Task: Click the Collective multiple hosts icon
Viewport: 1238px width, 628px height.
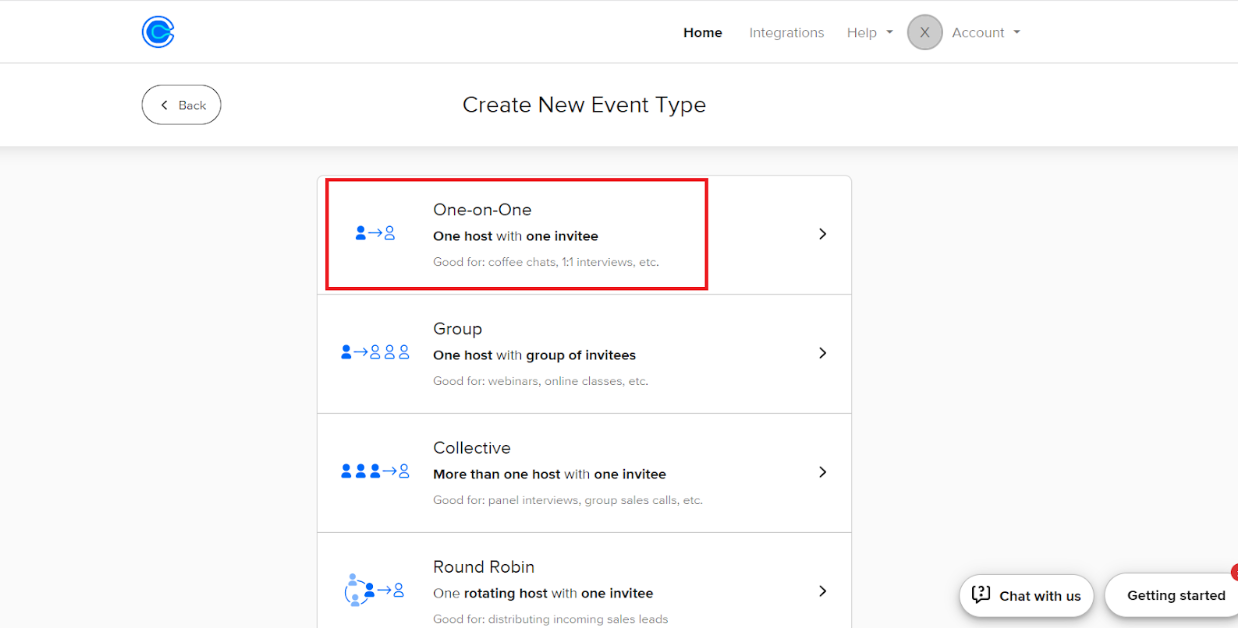Action: click(x=375, y=471)
